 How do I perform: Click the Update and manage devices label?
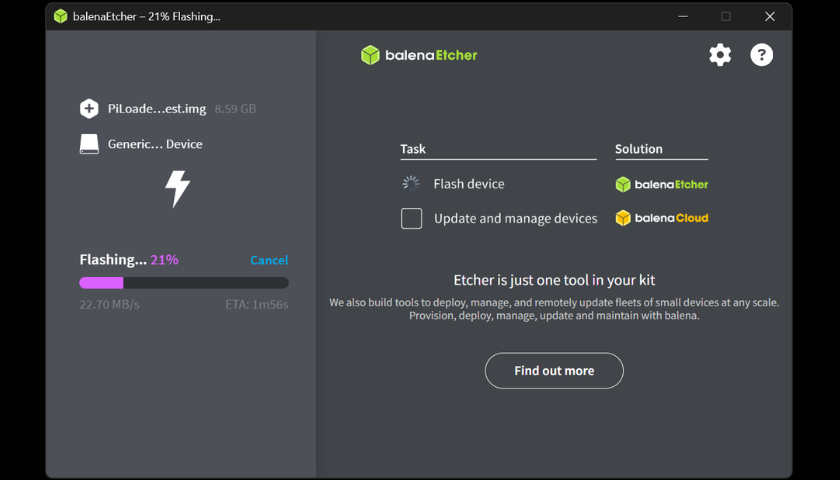click(x=515, y=219)
